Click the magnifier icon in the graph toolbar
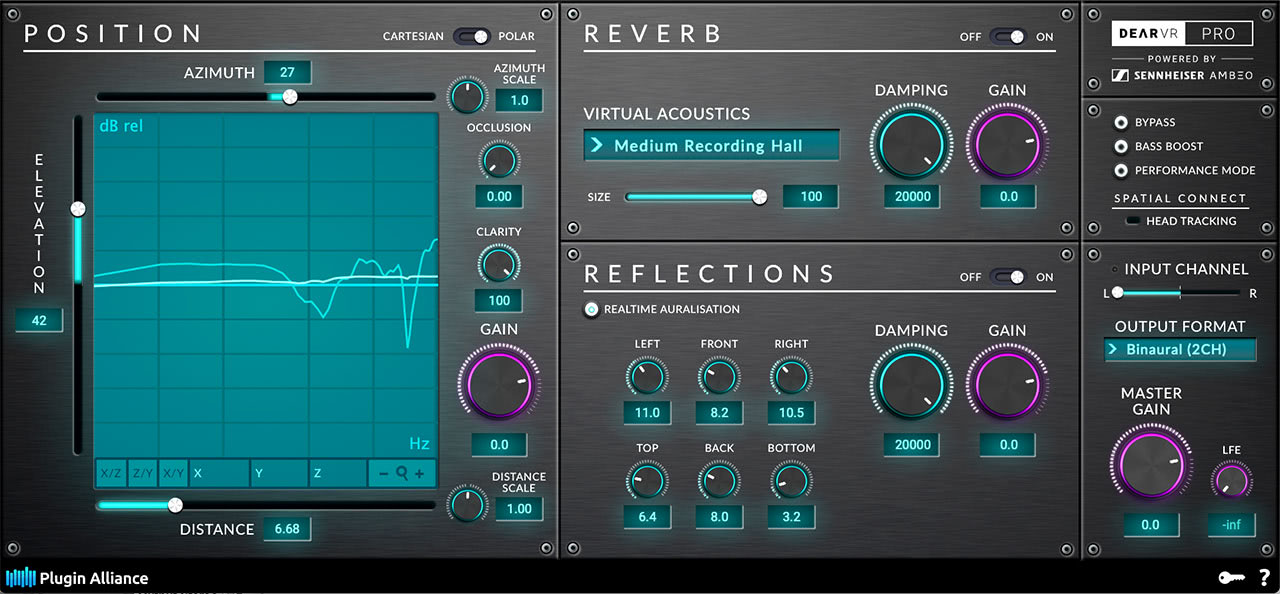Image resolution: width=1280 pixels, height=594 pixels. (402, 473)
